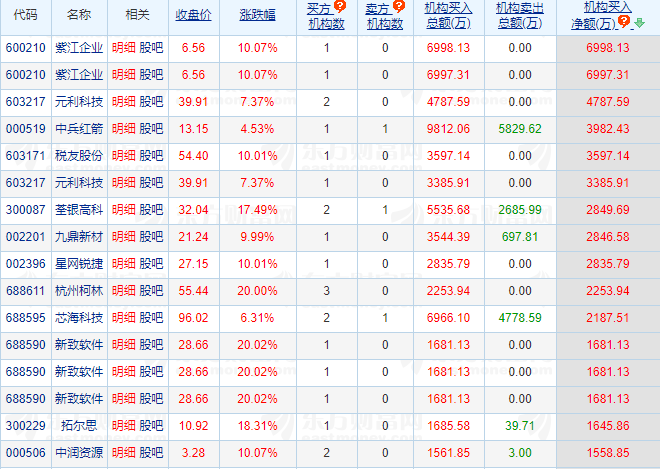Screen dimensions: 660x469
Task: Open 明细 for 中兵红箭
Action: pos(124,129)
